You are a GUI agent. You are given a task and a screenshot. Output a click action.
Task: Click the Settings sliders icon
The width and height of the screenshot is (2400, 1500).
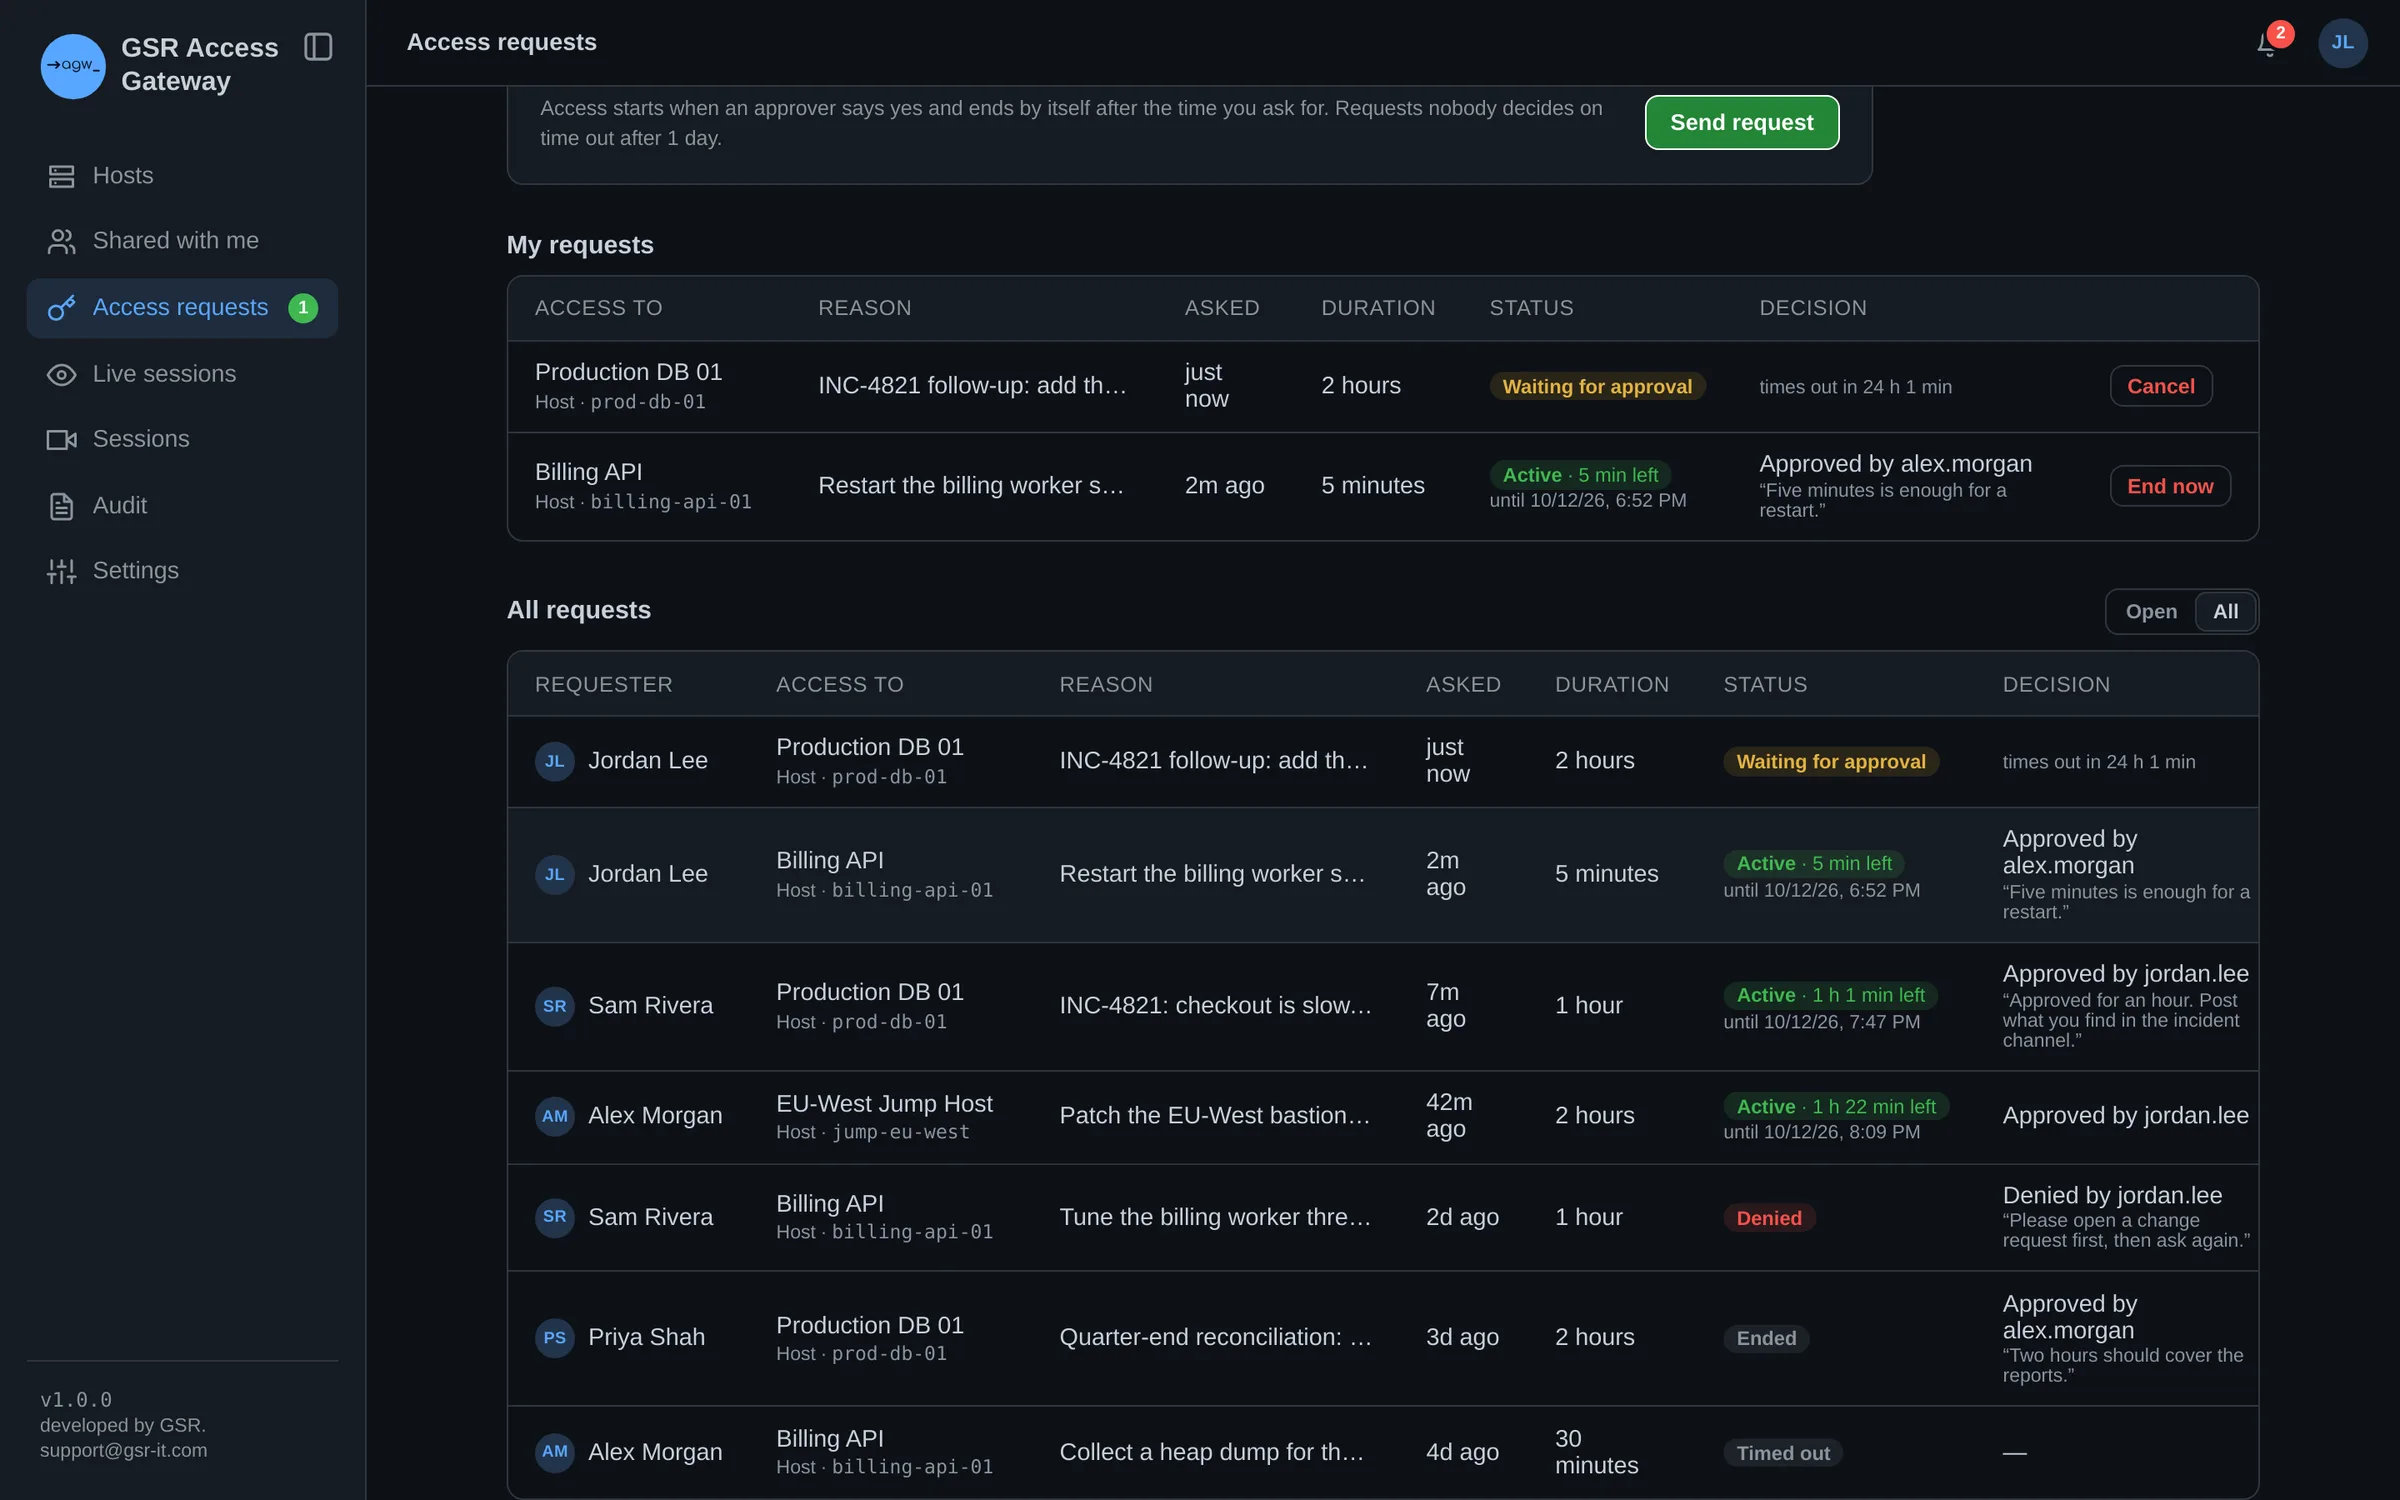(62, 571)
